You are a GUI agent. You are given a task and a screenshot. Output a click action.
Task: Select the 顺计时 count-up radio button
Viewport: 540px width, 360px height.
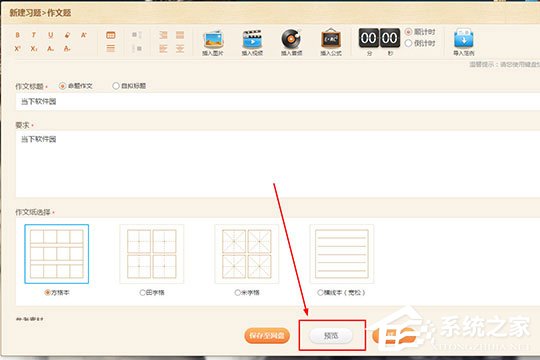tap(408, 32)
